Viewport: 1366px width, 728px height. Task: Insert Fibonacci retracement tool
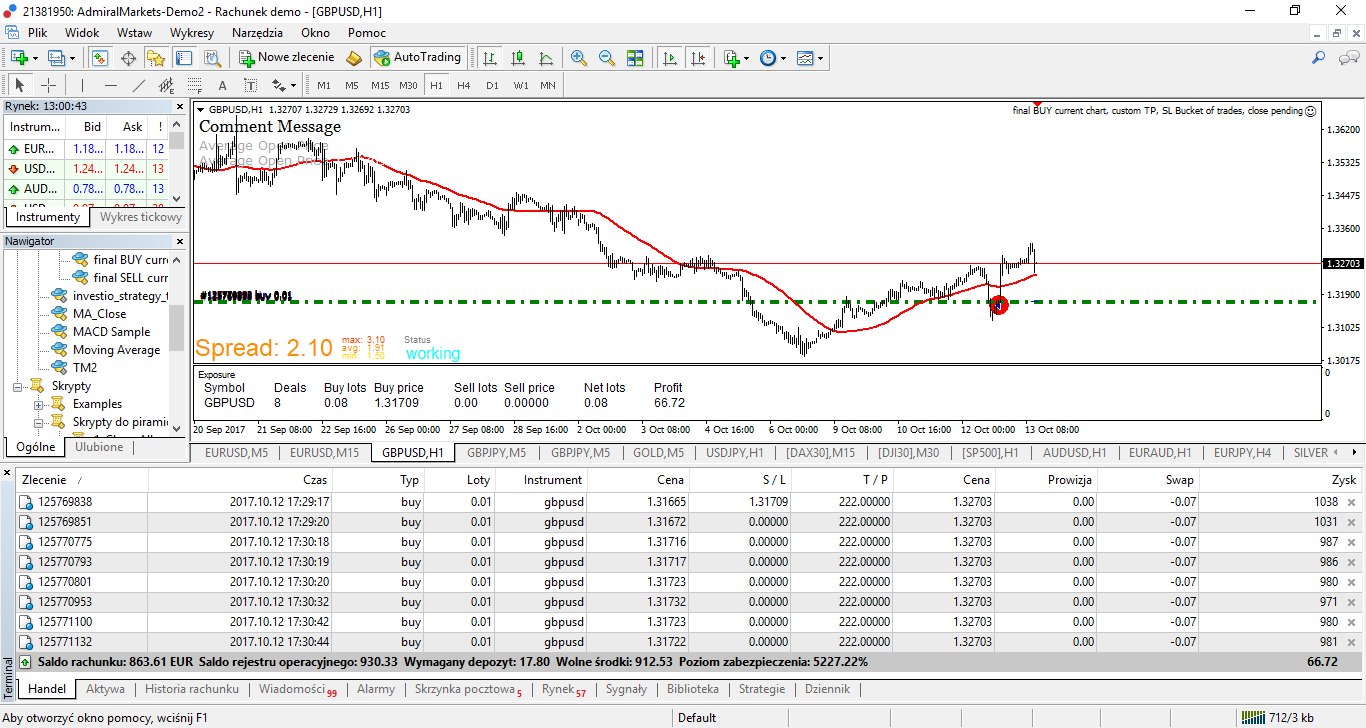point(195,85)
